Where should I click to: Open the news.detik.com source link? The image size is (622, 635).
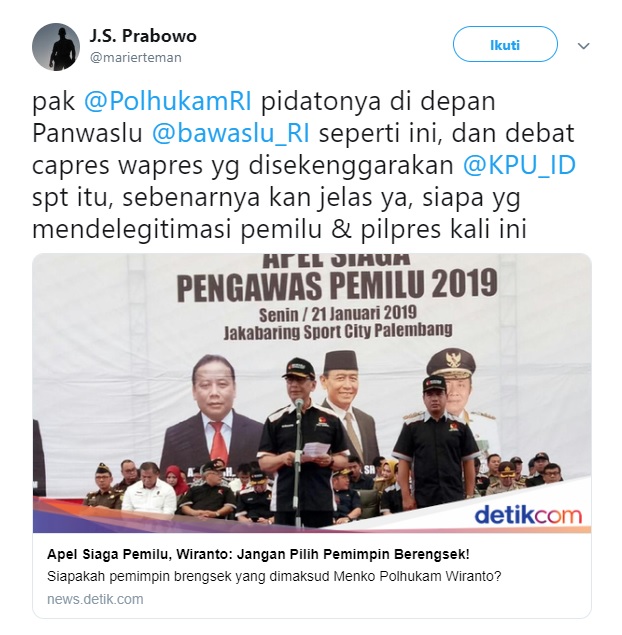coord(95,599)
